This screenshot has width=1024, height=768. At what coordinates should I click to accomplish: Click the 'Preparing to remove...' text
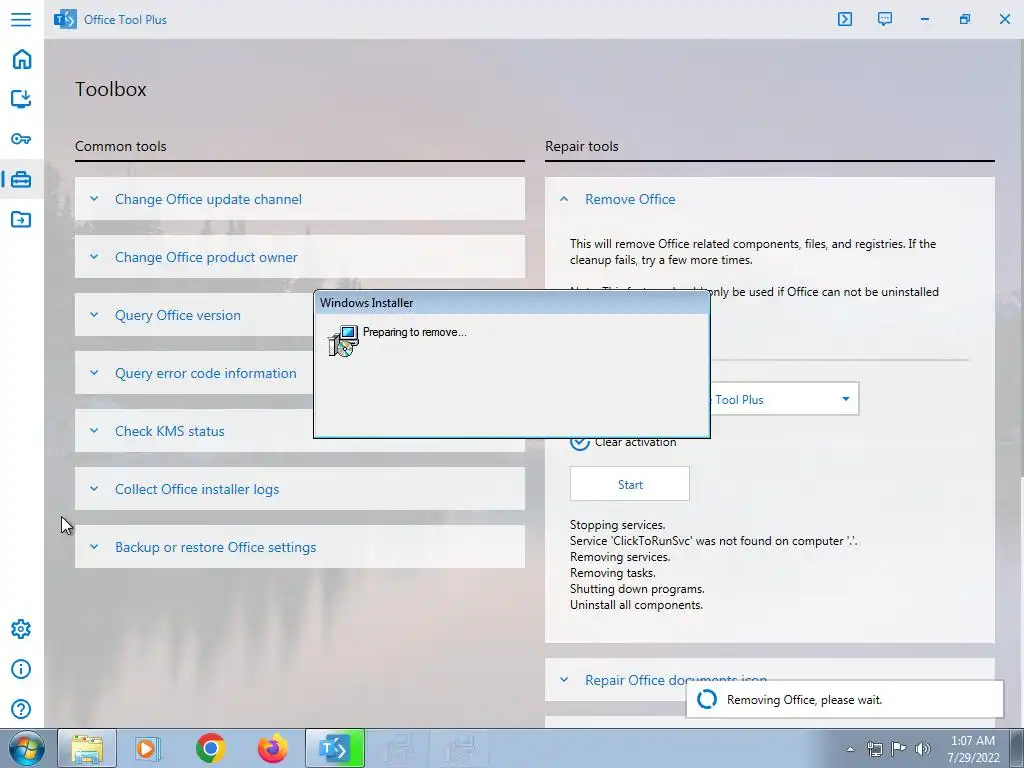[415, 332]
